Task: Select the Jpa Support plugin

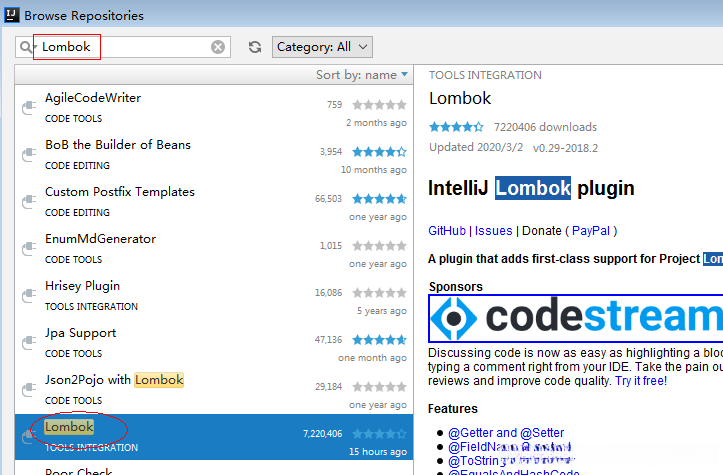Action: click(214, 344)
